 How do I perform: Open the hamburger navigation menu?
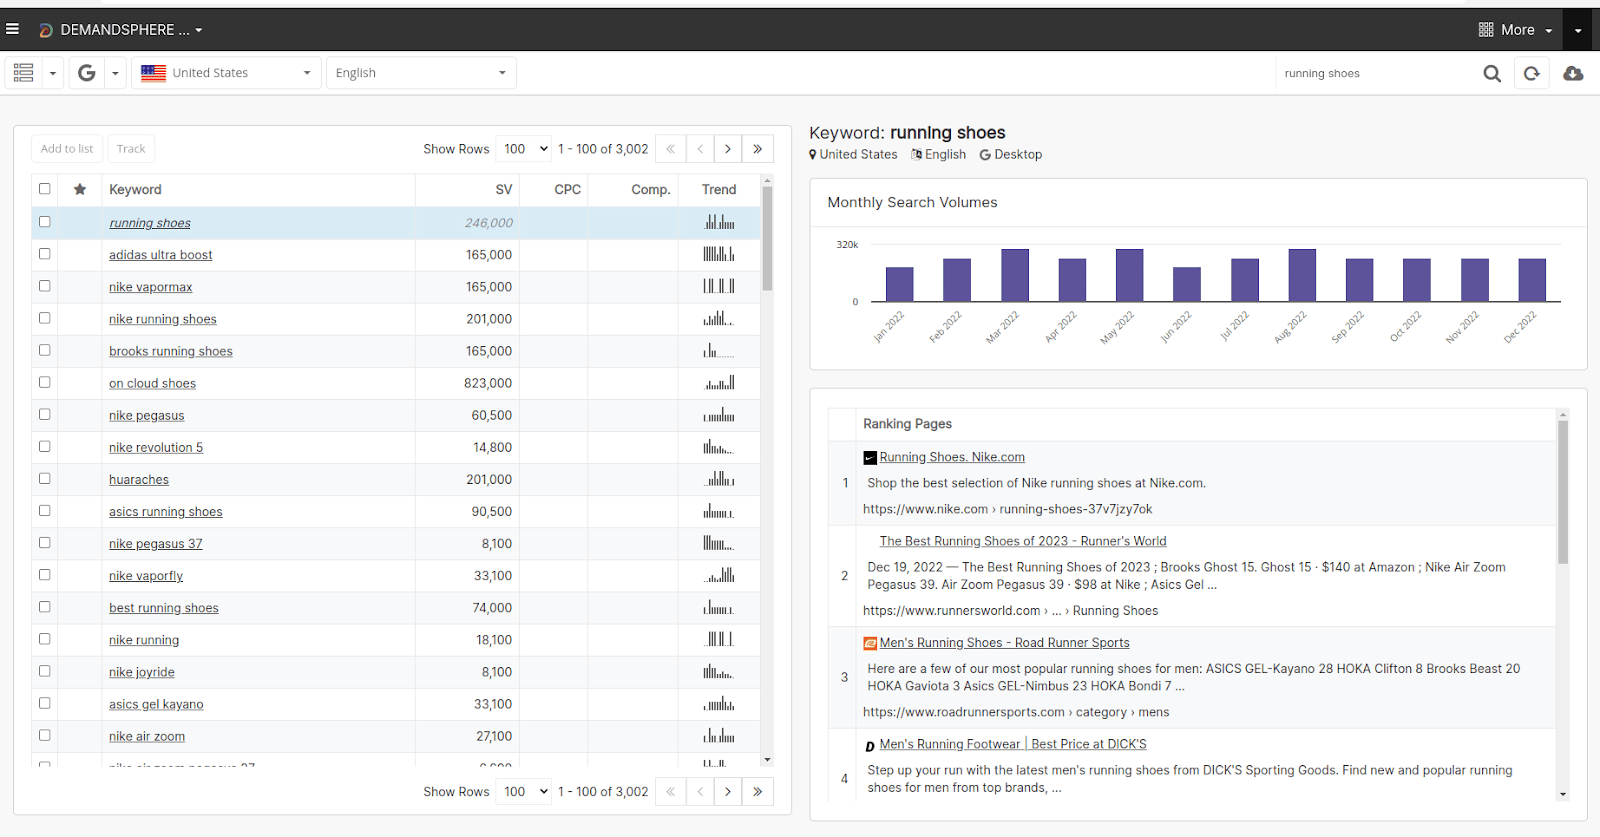13,29
